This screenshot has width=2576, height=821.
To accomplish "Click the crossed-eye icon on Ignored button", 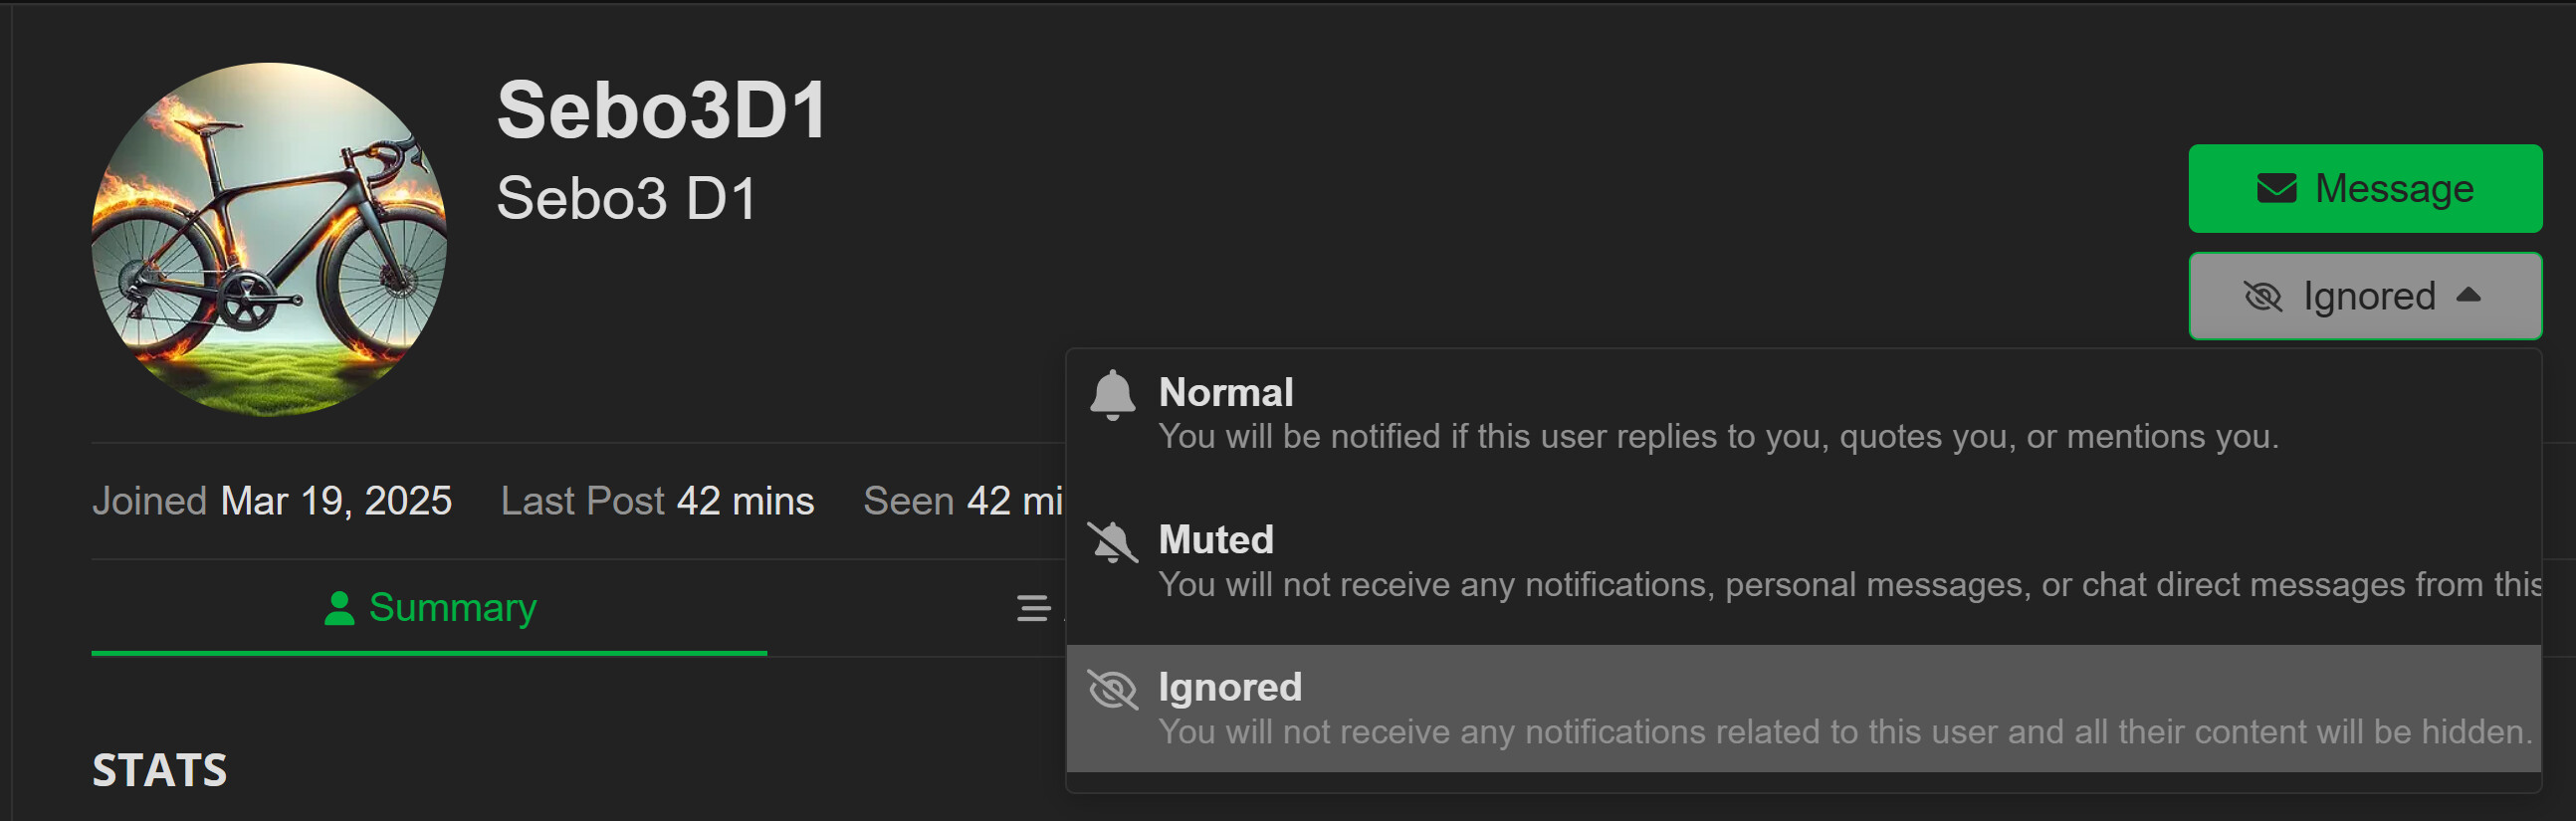I will (x=2262, y=296).
